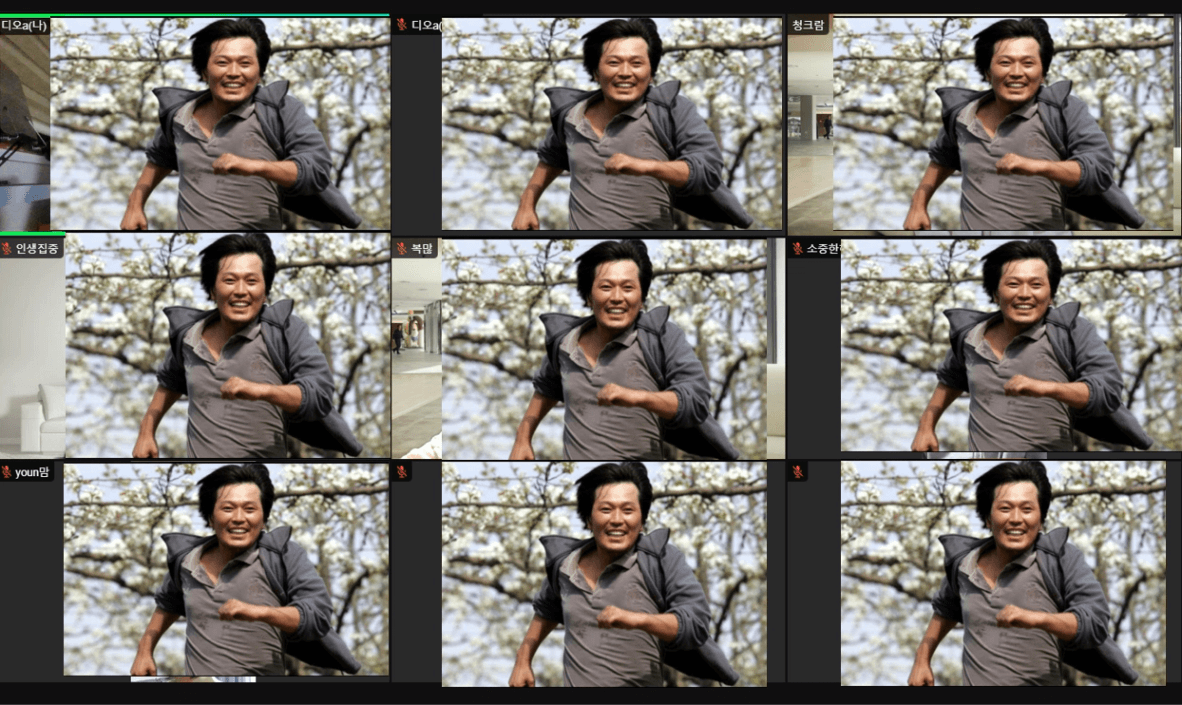Select the youn맘 name label
This screenshot has height=705, width=1182.
coord(32,472)
